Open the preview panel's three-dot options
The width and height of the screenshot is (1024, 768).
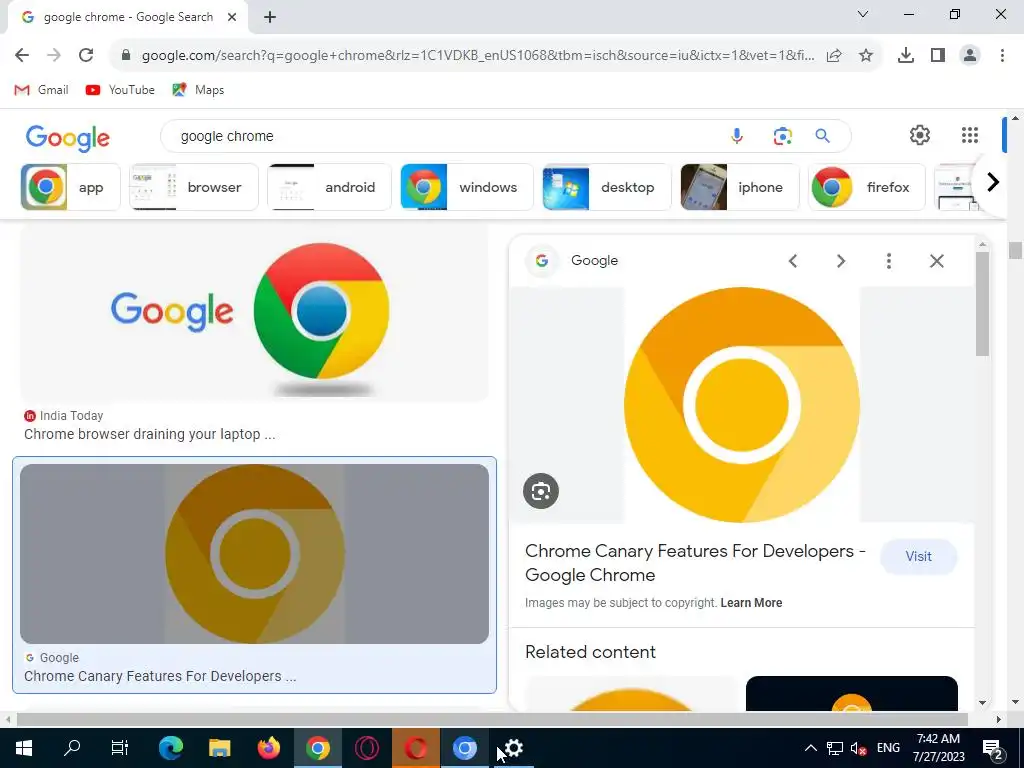point(889,261)
